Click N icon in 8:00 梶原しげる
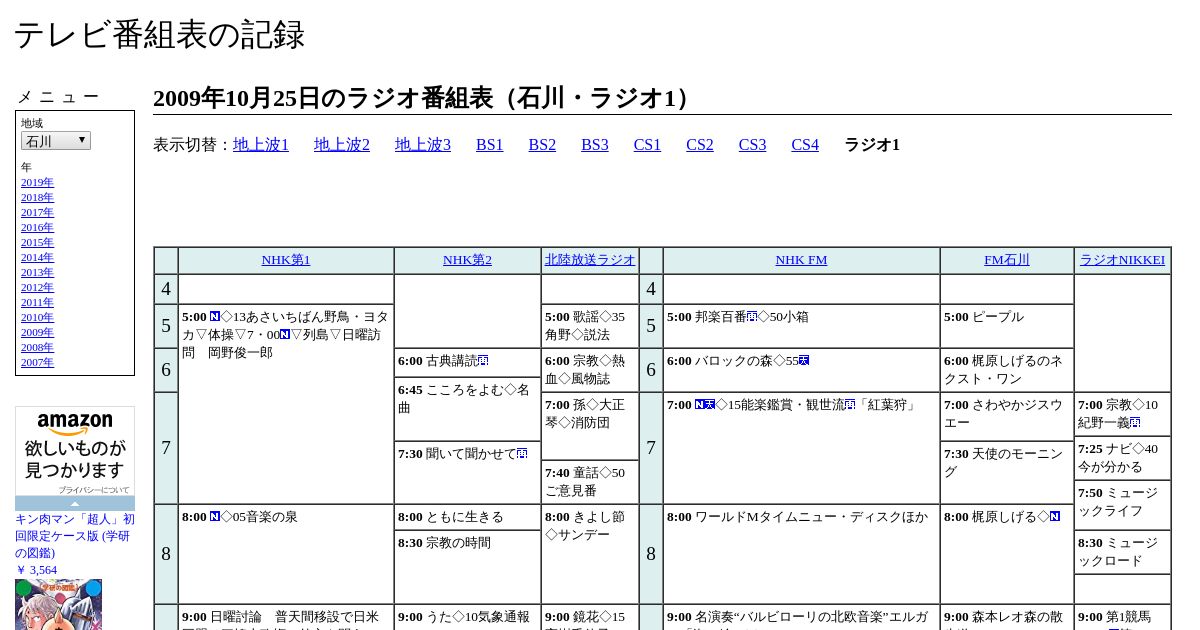 1055,517
